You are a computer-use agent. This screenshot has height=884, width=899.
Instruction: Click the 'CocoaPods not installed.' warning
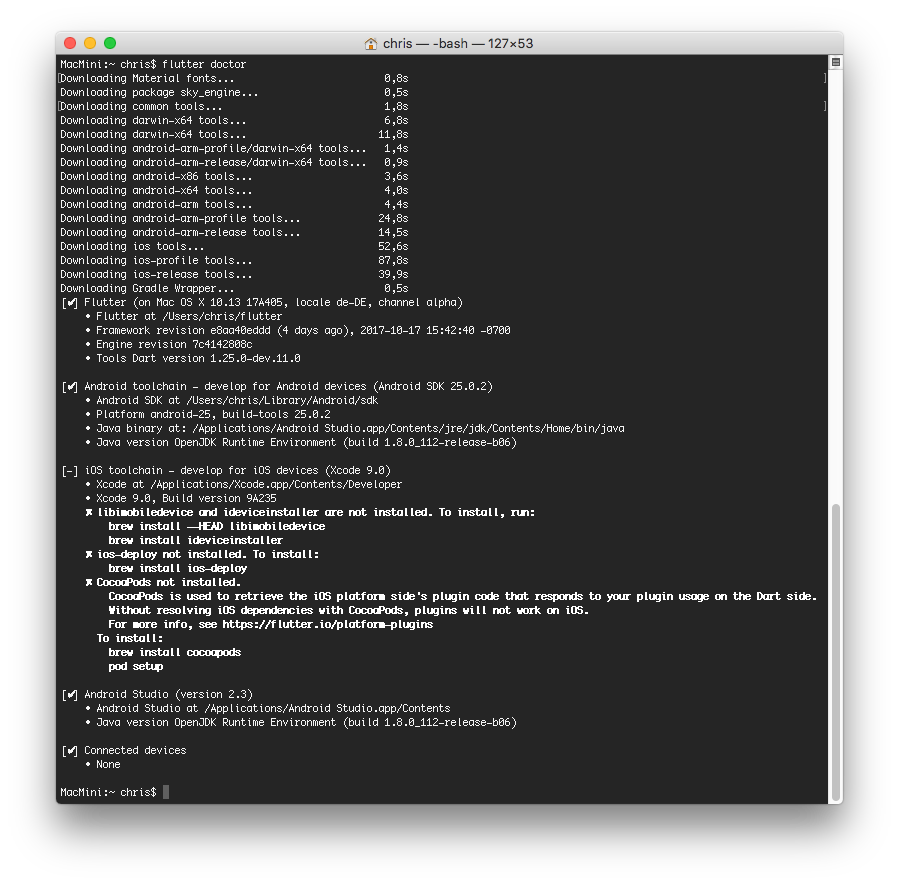coord(163,582)
